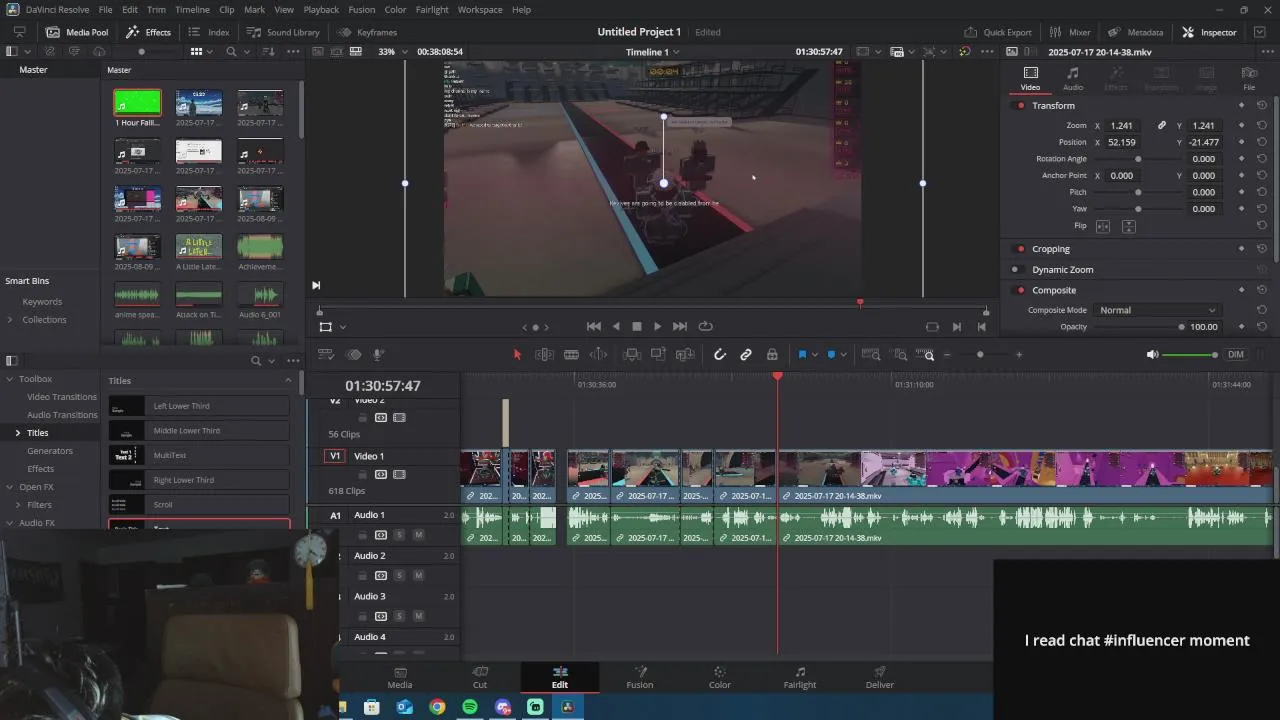Mute the monitor speaker volume icon
1280x720 pixels.
tap(1152, 355)
